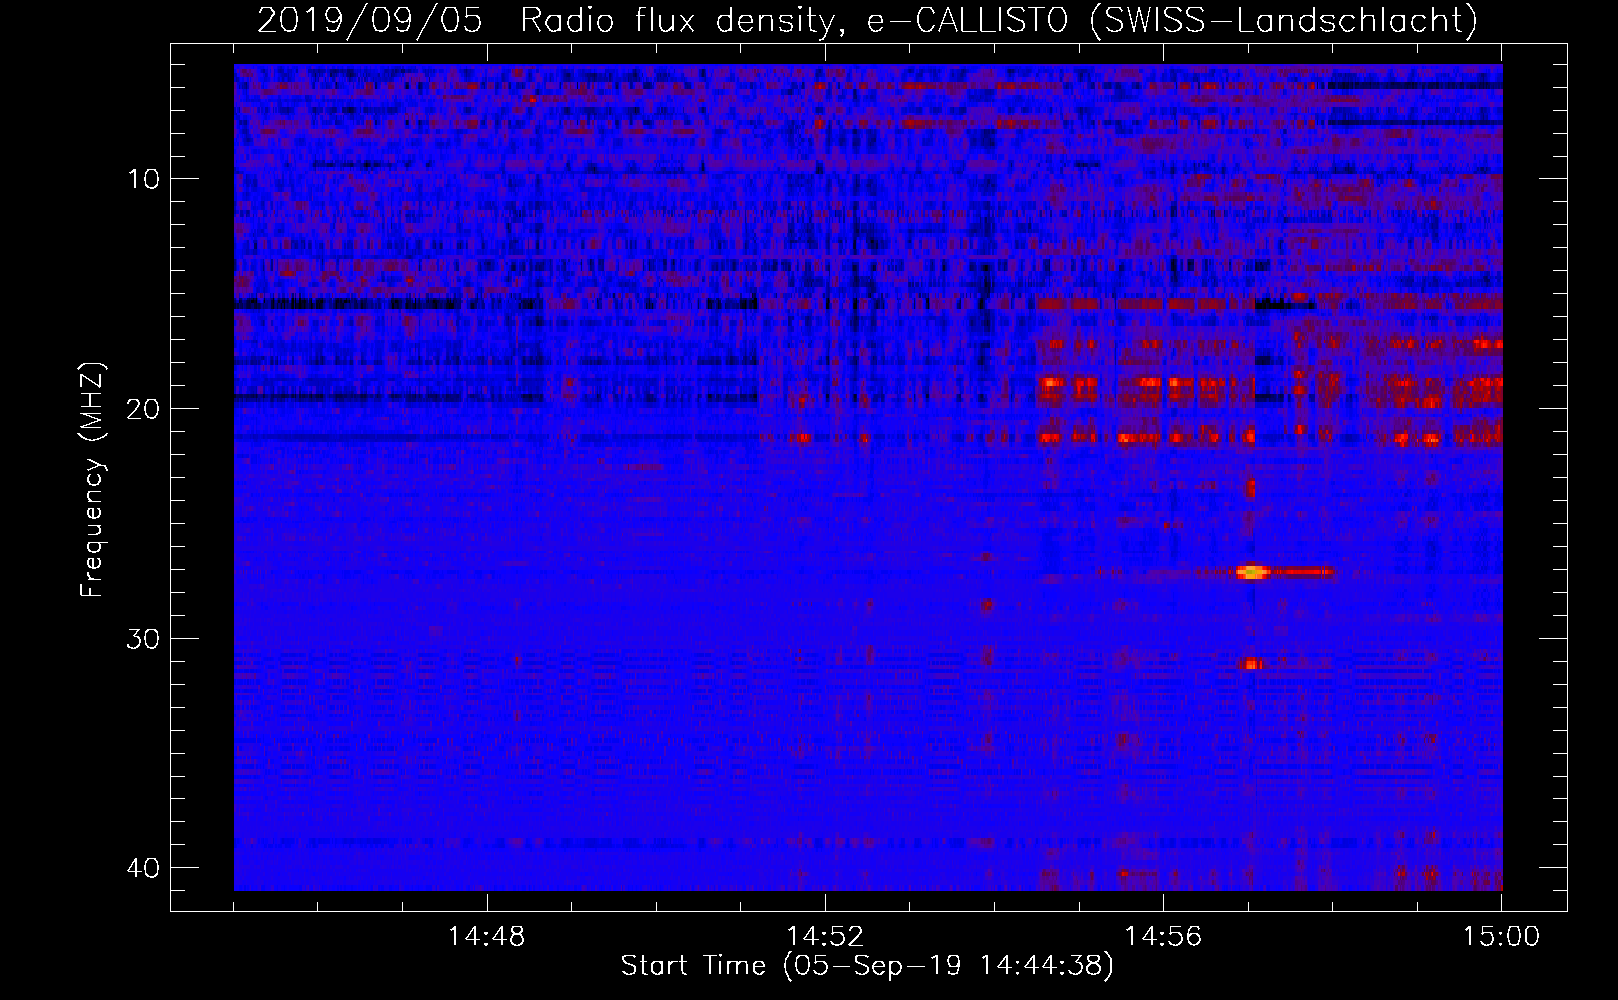Click the x-axis time label "15:00"
The image size is (1618, 1000).
coord(1501,937)
